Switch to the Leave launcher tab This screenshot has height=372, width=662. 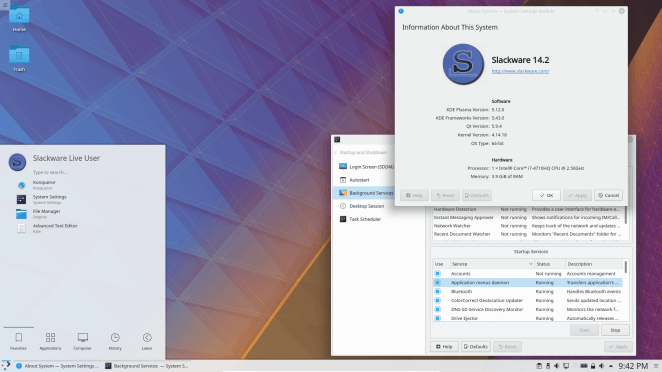coord(147,341)
